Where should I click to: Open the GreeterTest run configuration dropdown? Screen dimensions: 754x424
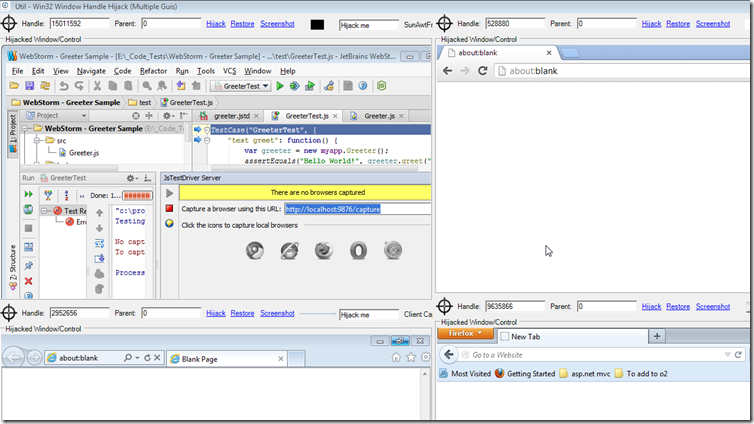click(x=240, y=86)
